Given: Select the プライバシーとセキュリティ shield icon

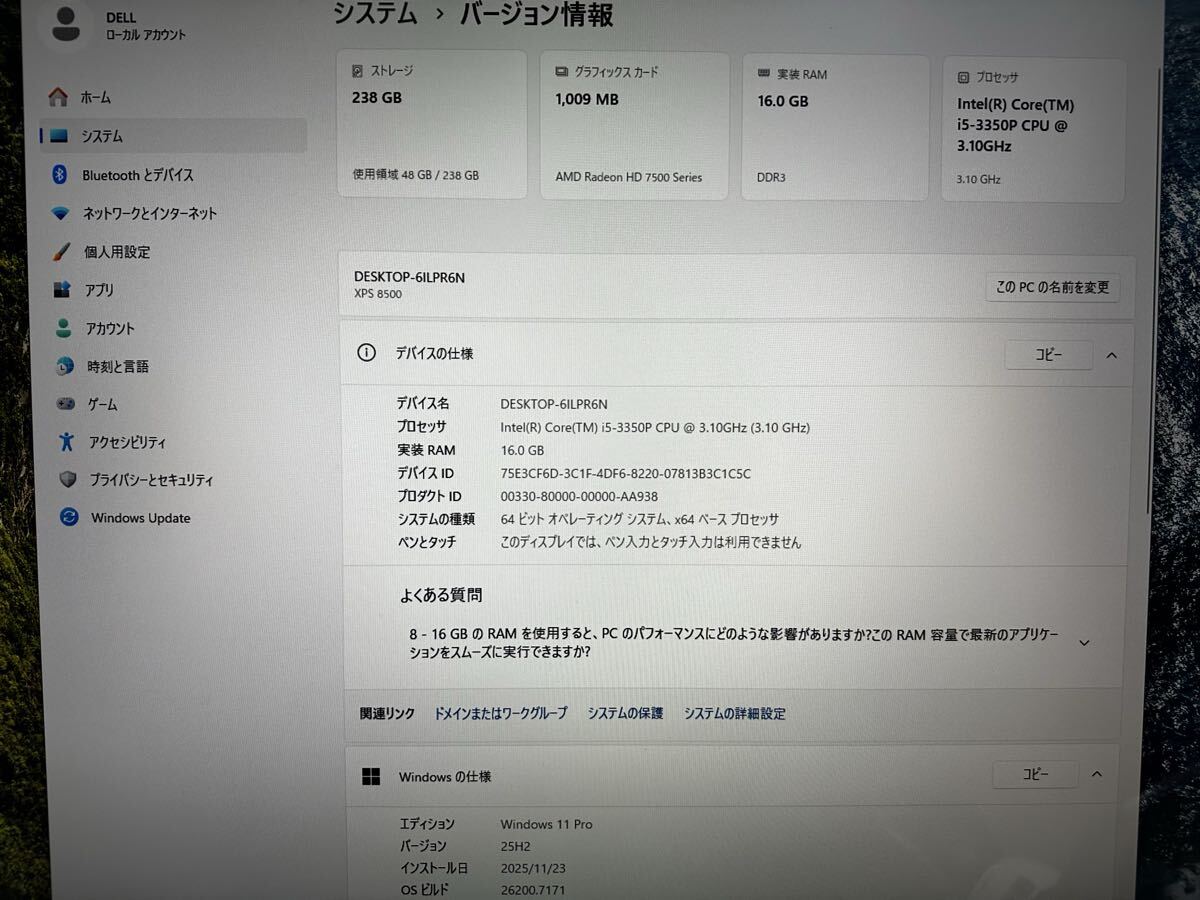Looking at the screenshot, I should (x=68, y=480).
